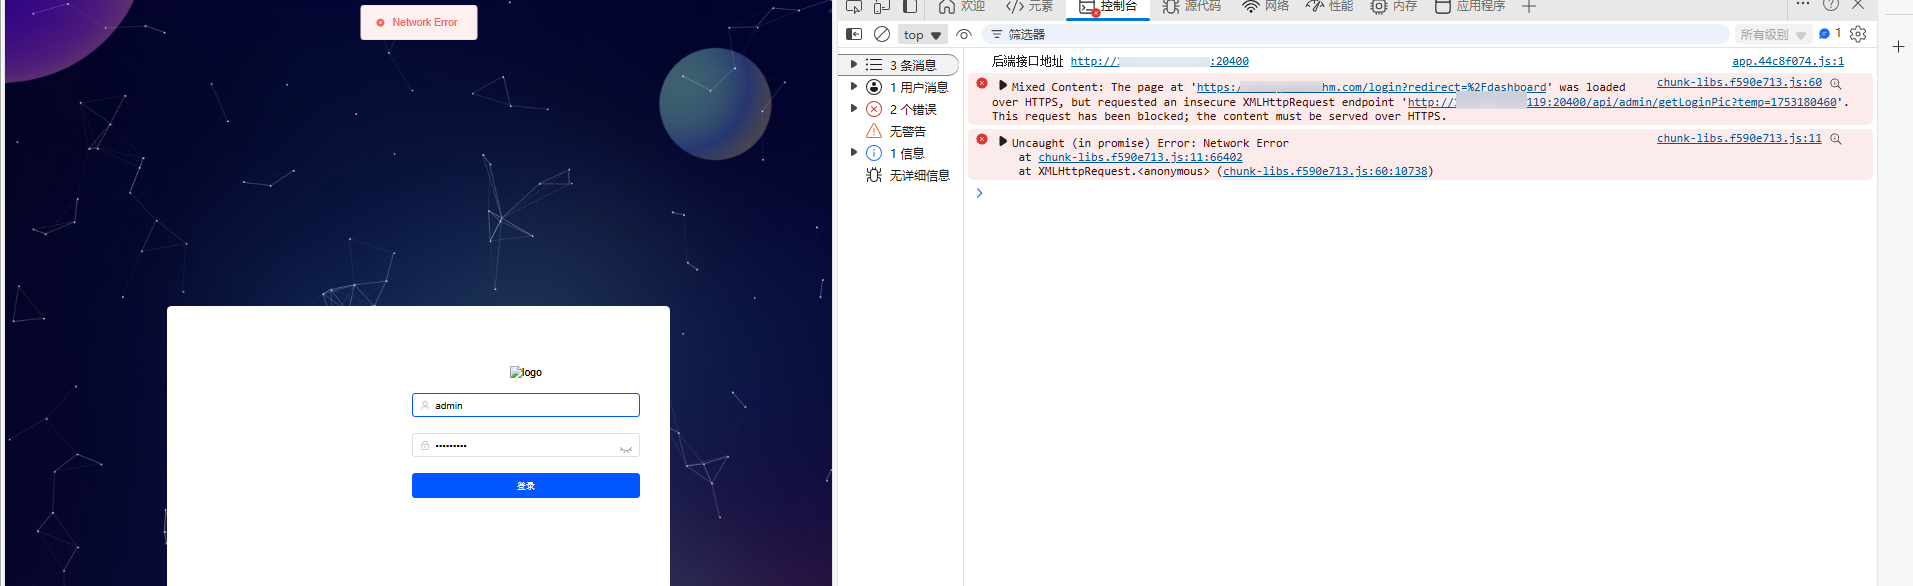Switch to the 元素 elements tab
The width and height of the screenshot is (1913, 586).
tap(1029, 6)
